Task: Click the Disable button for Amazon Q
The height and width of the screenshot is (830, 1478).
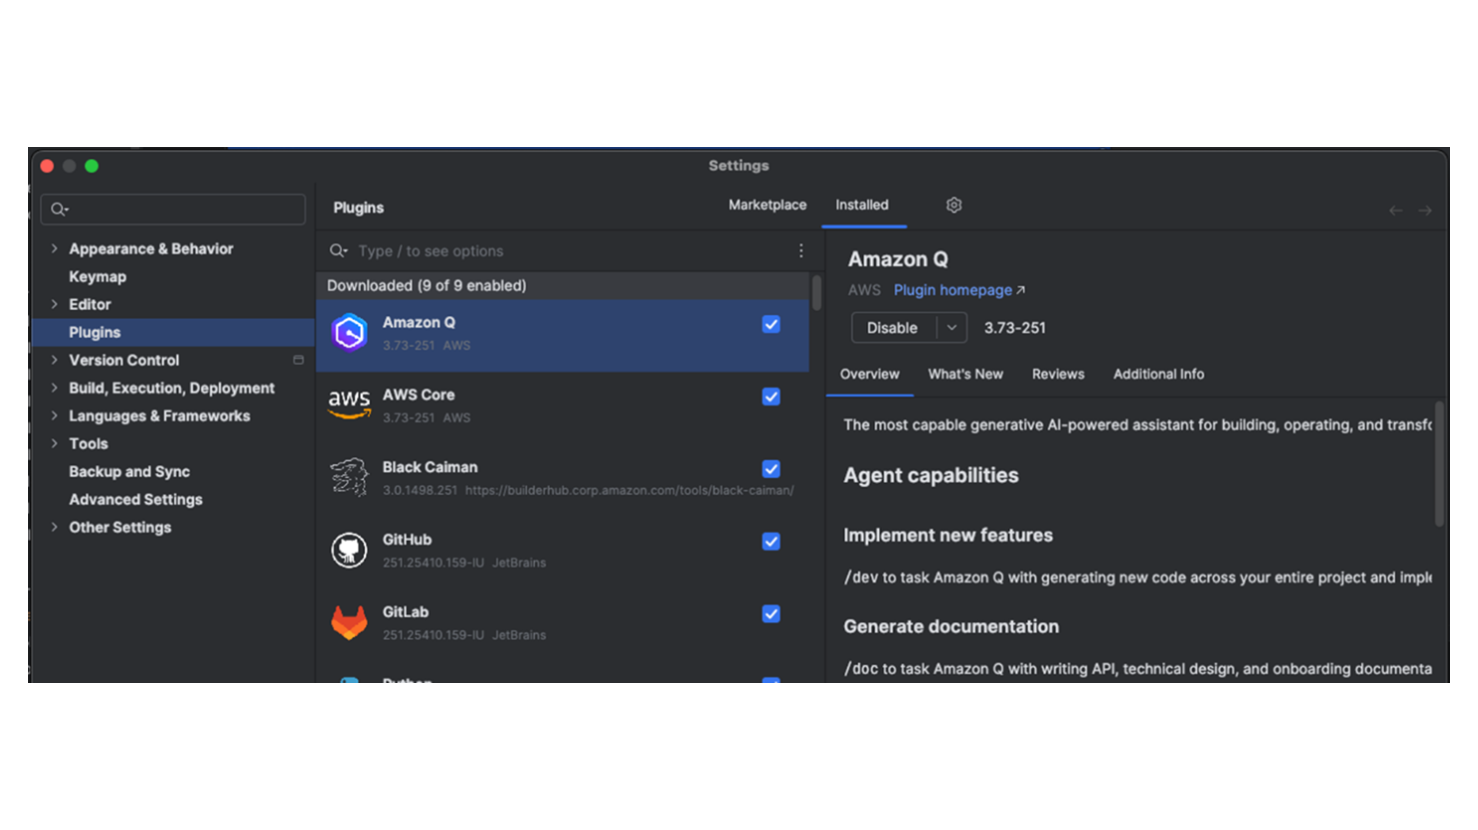Action: pyautogui.click(x=892, y=328)
